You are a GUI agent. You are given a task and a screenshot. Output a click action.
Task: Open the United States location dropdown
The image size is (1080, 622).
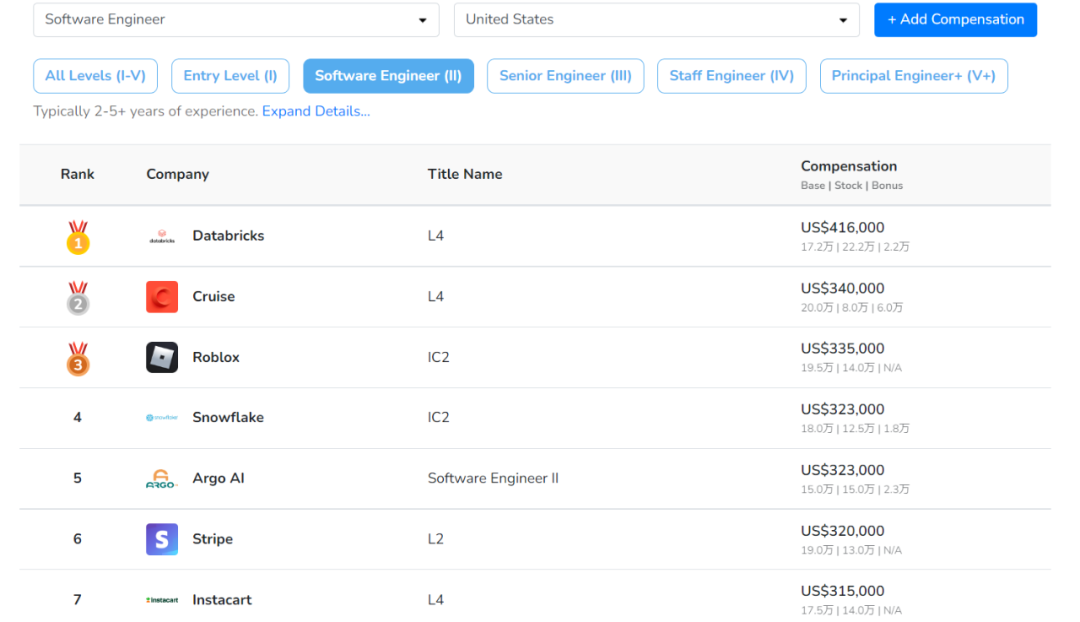[656, 19]
